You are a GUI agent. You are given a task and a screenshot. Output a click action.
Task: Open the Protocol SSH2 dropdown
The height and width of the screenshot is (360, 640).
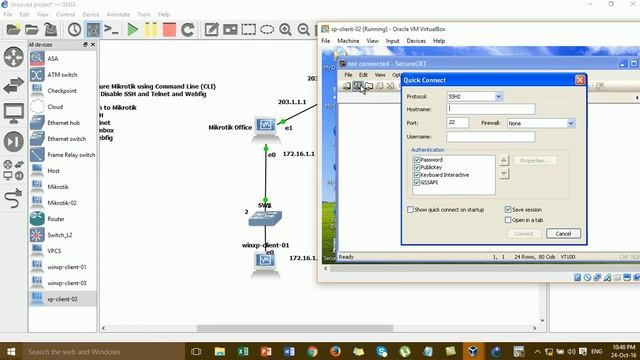point(498,97)
